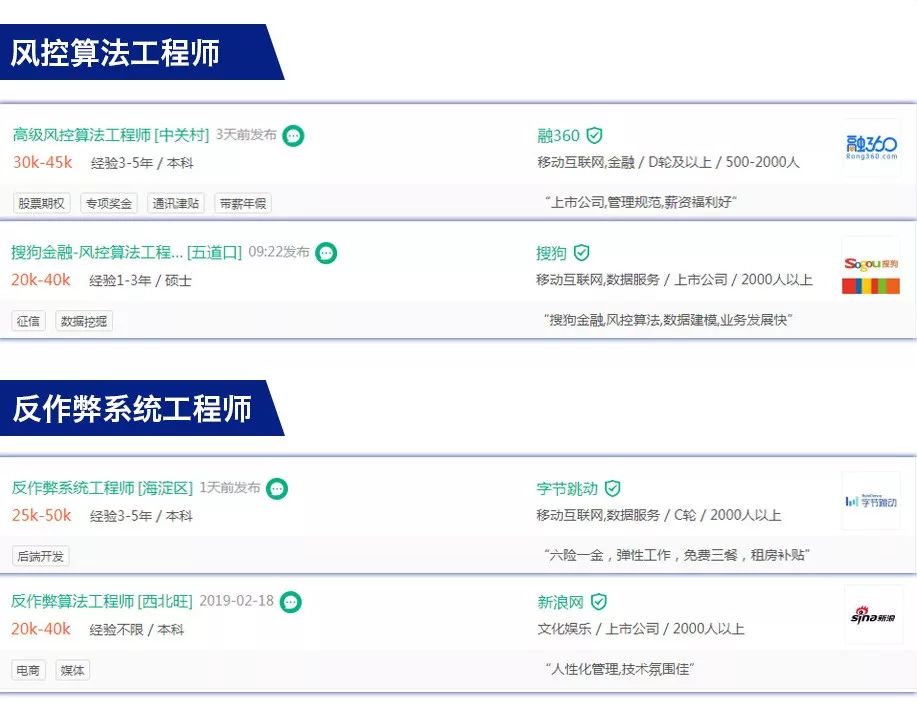Click verified shield icon beside 新浪网
Viewport: 917px width, 714px height.
(x=598, y=602)
